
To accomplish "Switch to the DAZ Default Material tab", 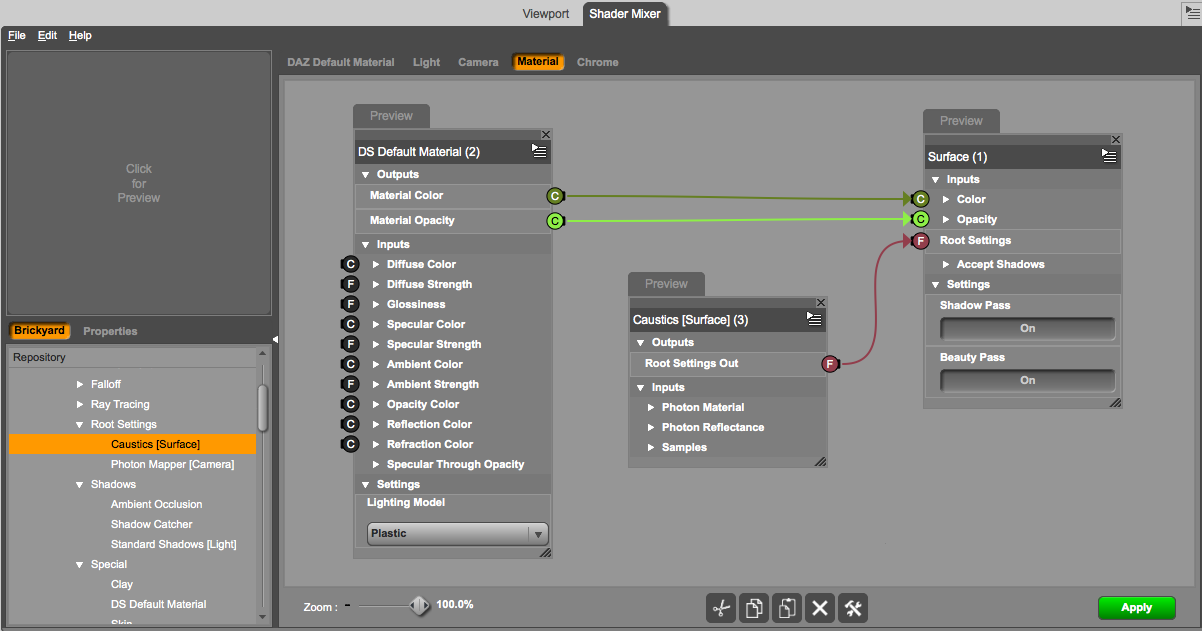I will pos(341,62).
